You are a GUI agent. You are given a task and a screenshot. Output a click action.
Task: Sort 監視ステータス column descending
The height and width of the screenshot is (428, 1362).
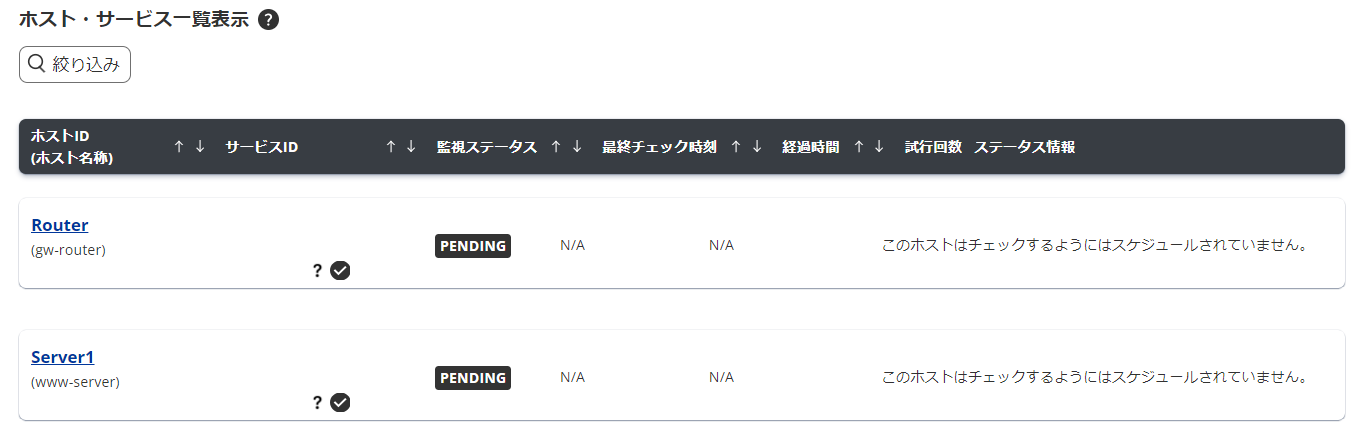(577, 147)
